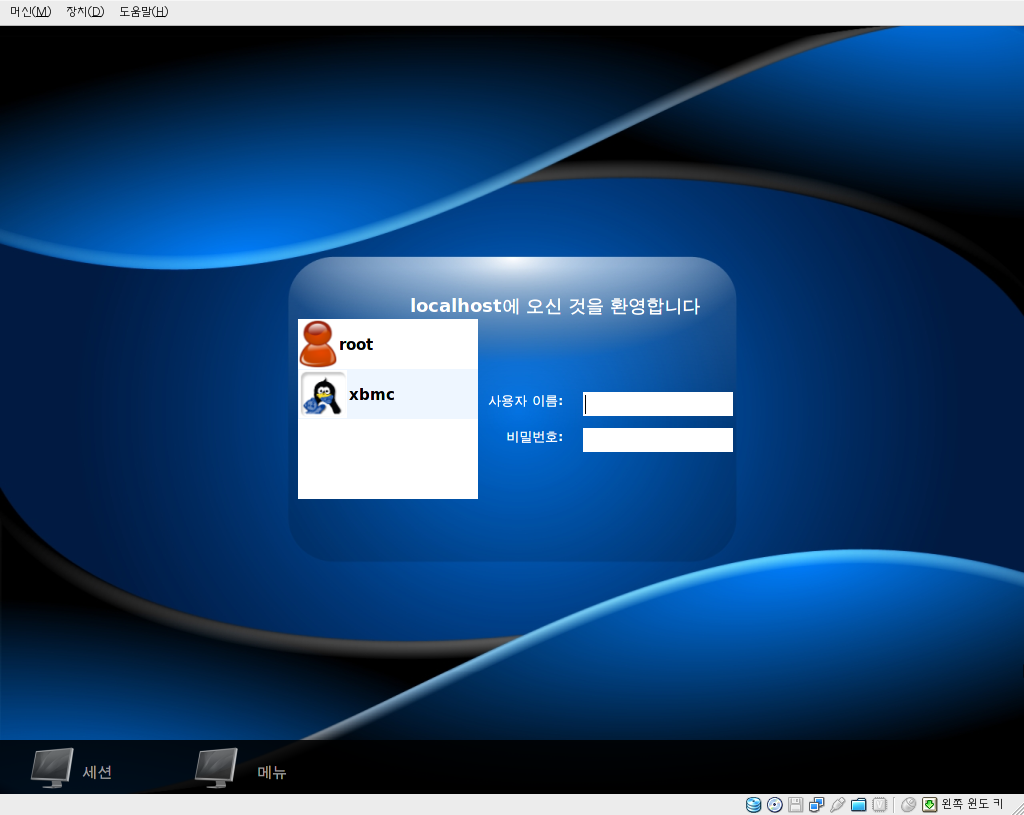Viewport: 1024px width, 815px height.
Task: Click the xbmc penguin avatar
Action: tap(323, 394)
